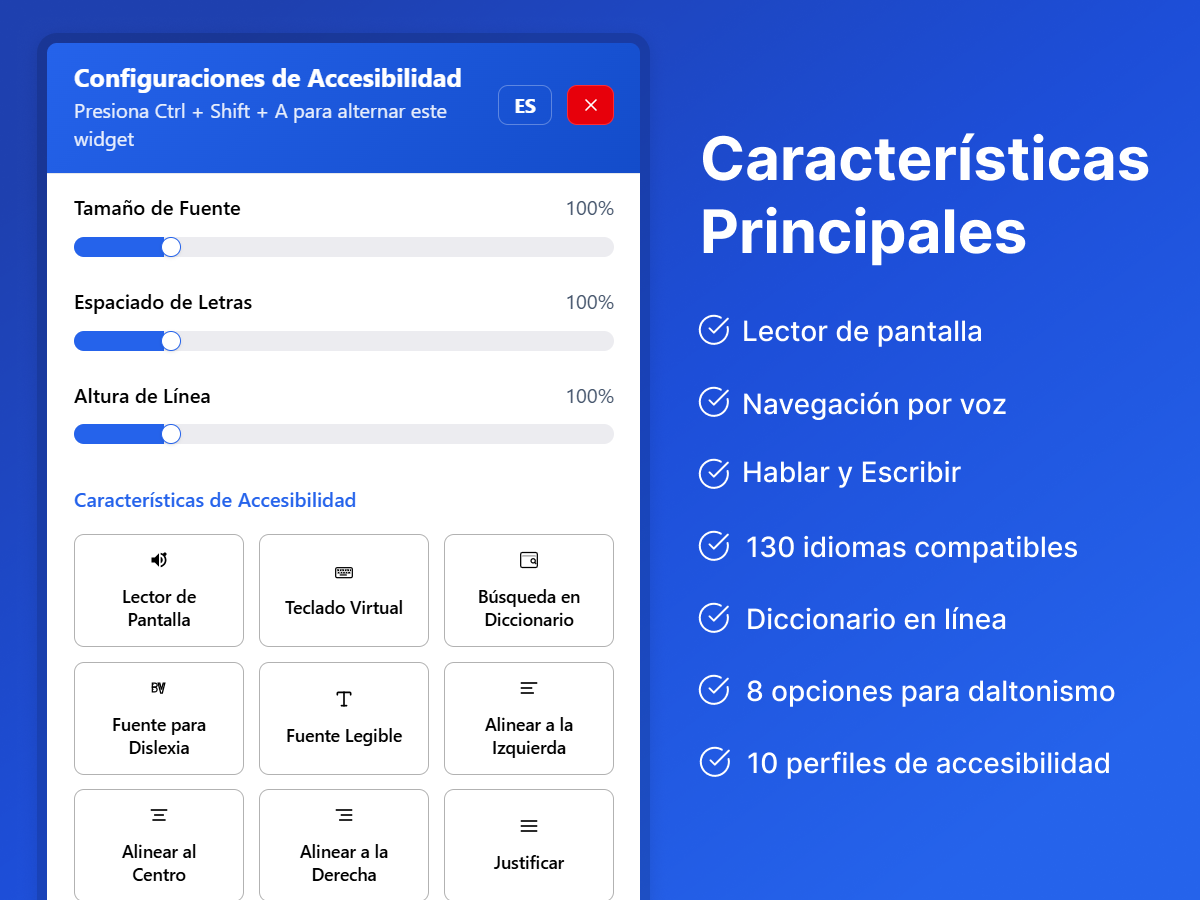Click the Configuraciones de Accesibilidad title
This screenshot has width=1200, height=900.
click(x=268, y=78)
